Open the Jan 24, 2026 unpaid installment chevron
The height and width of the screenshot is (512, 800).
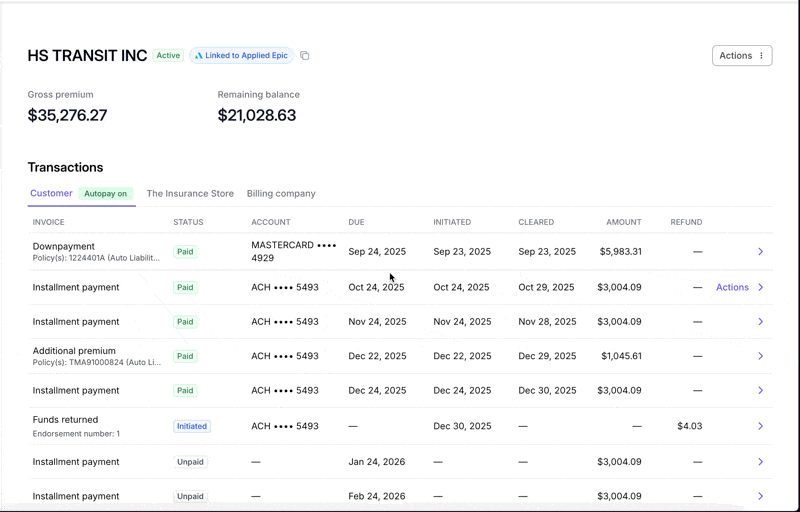[760, 462]
